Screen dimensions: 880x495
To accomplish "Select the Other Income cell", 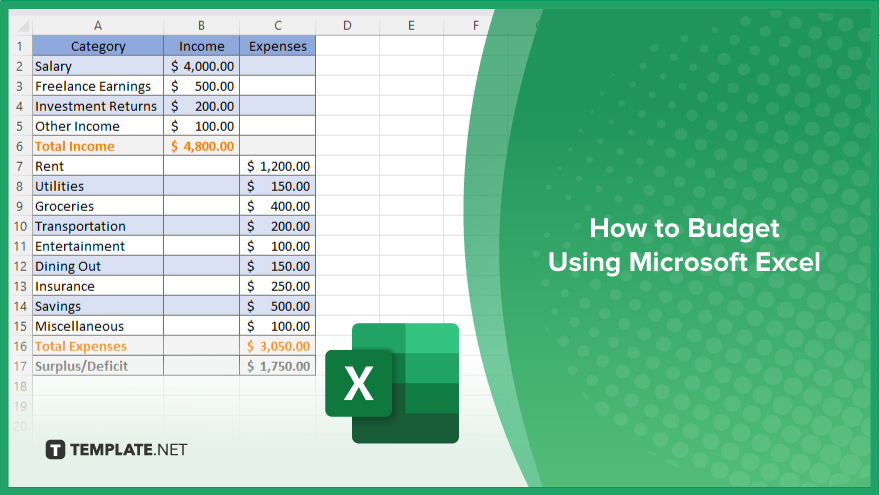I will tap(98, 126).
